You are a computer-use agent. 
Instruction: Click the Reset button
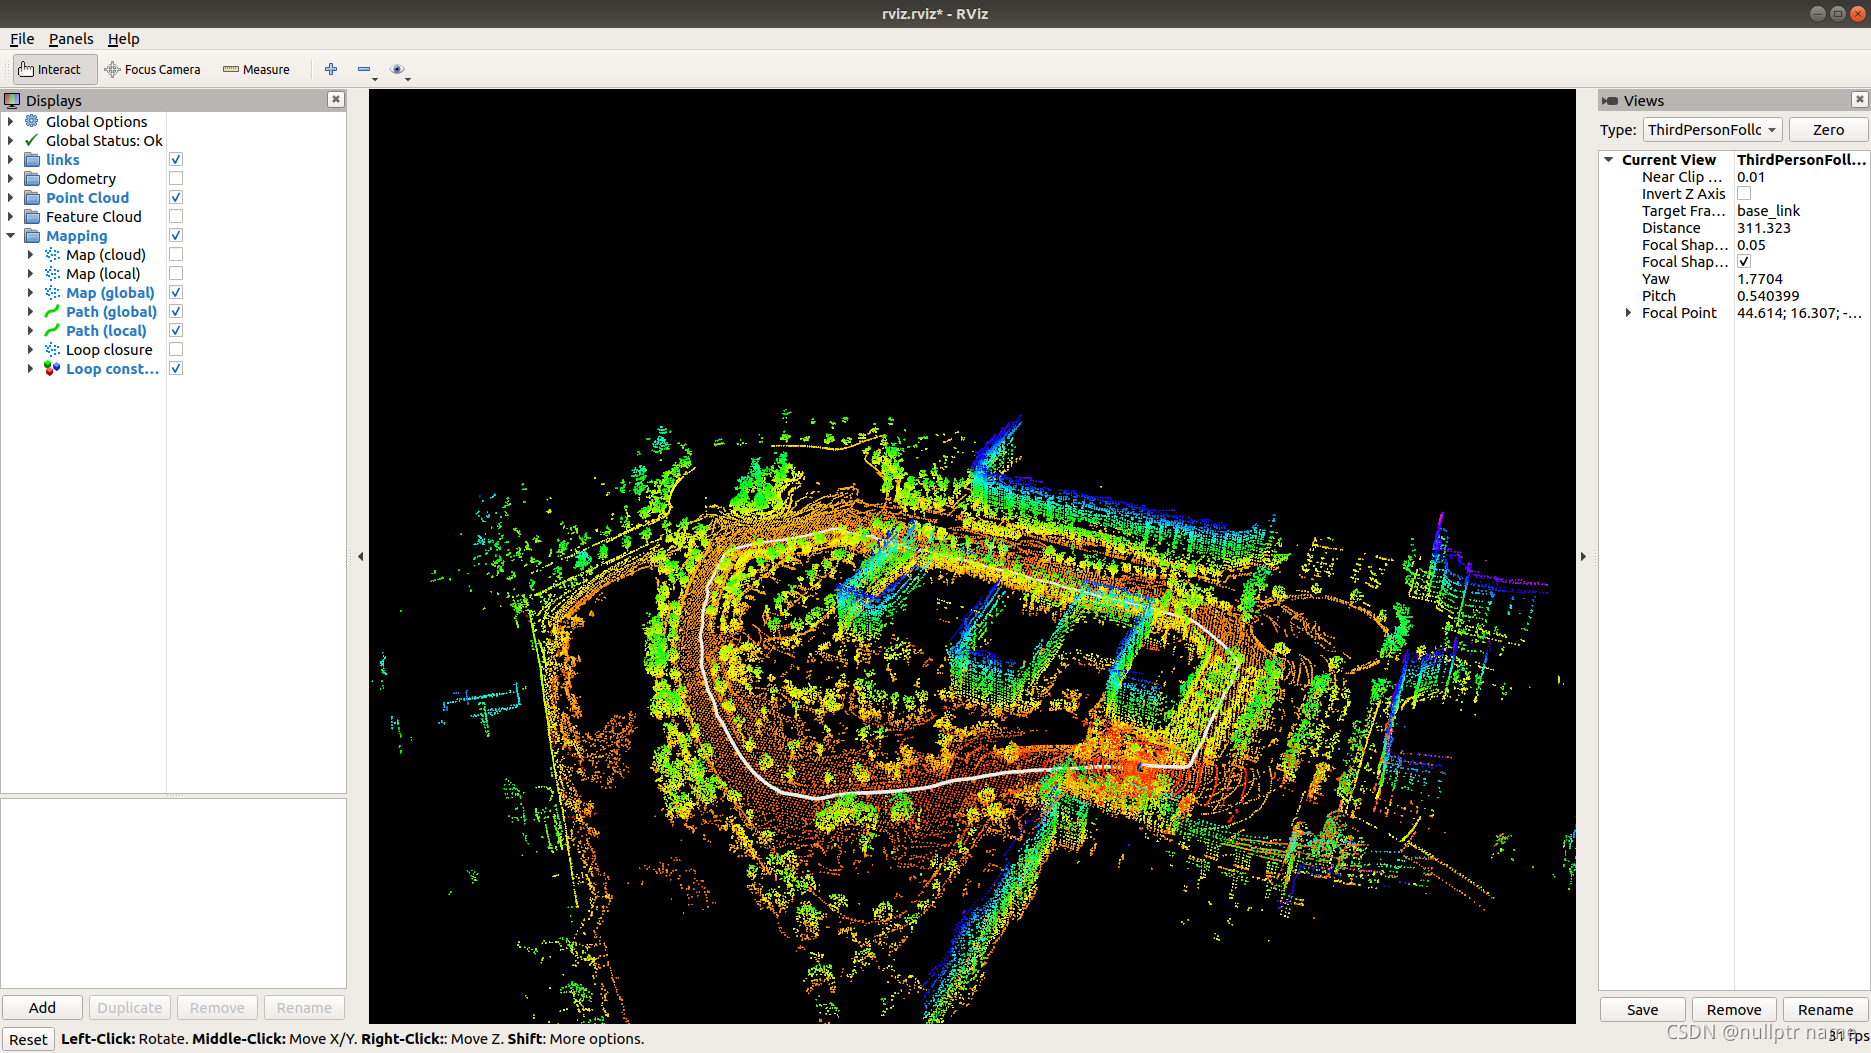[29, 1039]
